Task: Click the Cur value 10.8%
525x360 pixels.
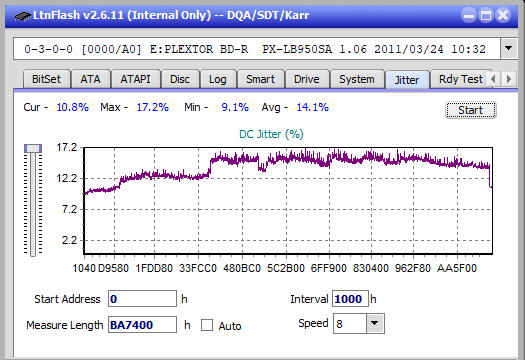Action: (x=72, y=107)
